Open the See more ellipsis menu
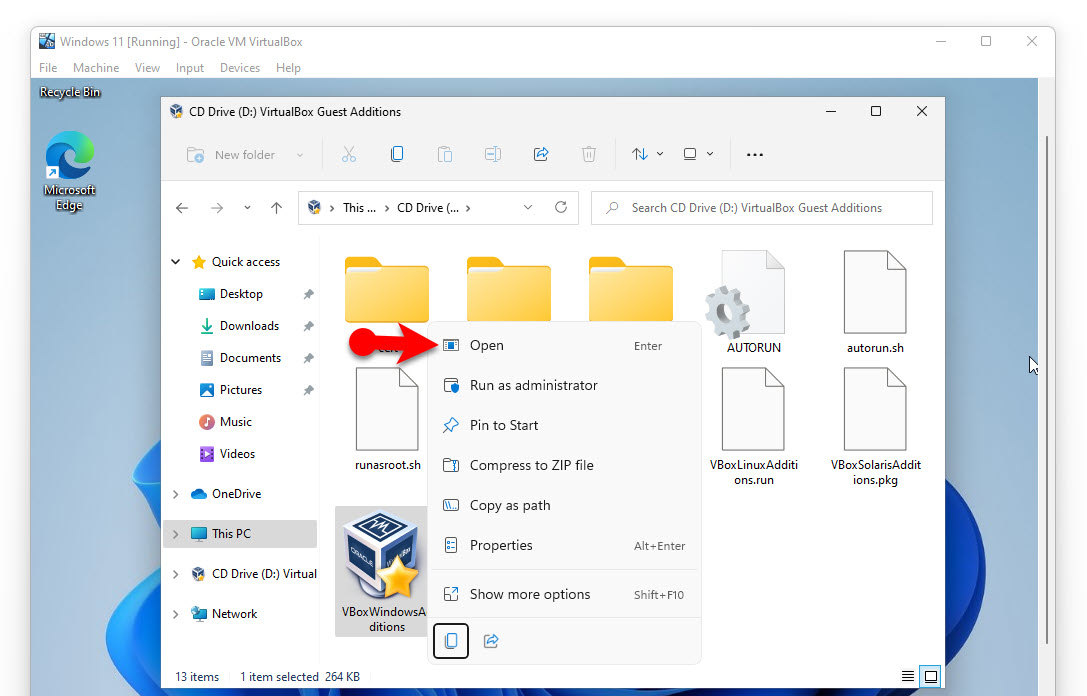The height and width of the screenshot is (696, 1087). (755, 154)
